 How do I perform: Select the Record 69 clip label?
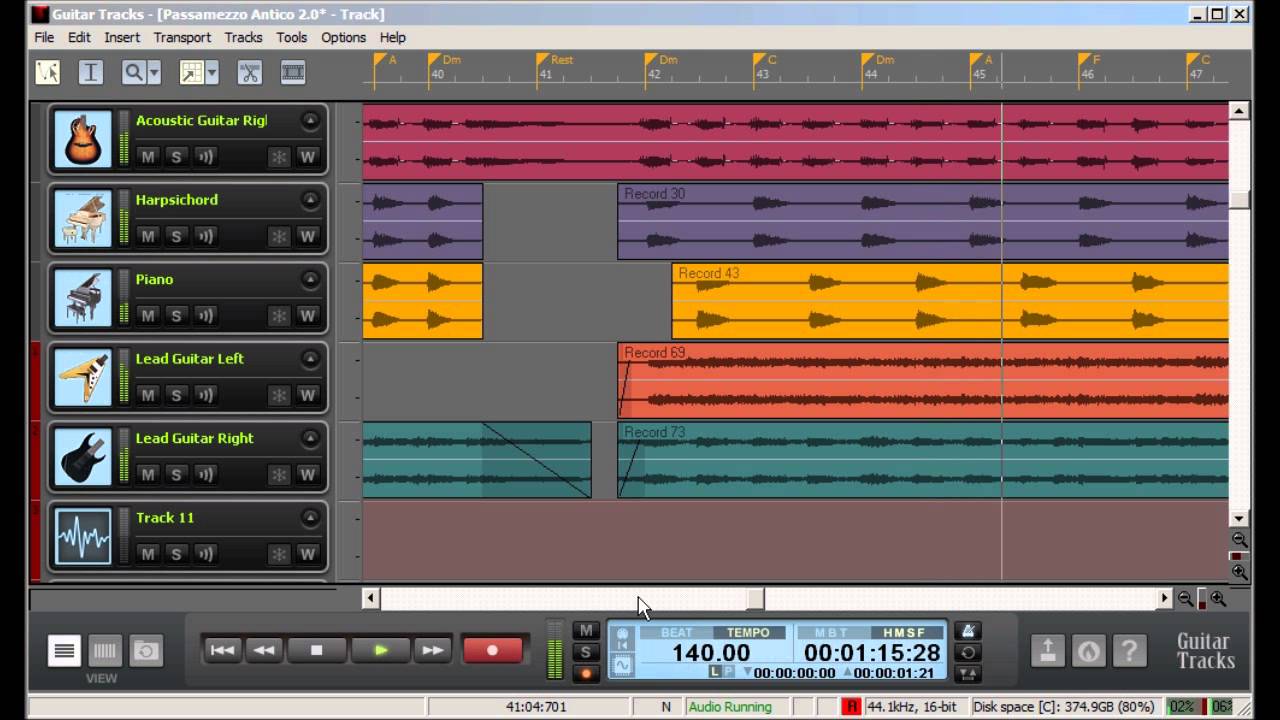click(655, 353)
